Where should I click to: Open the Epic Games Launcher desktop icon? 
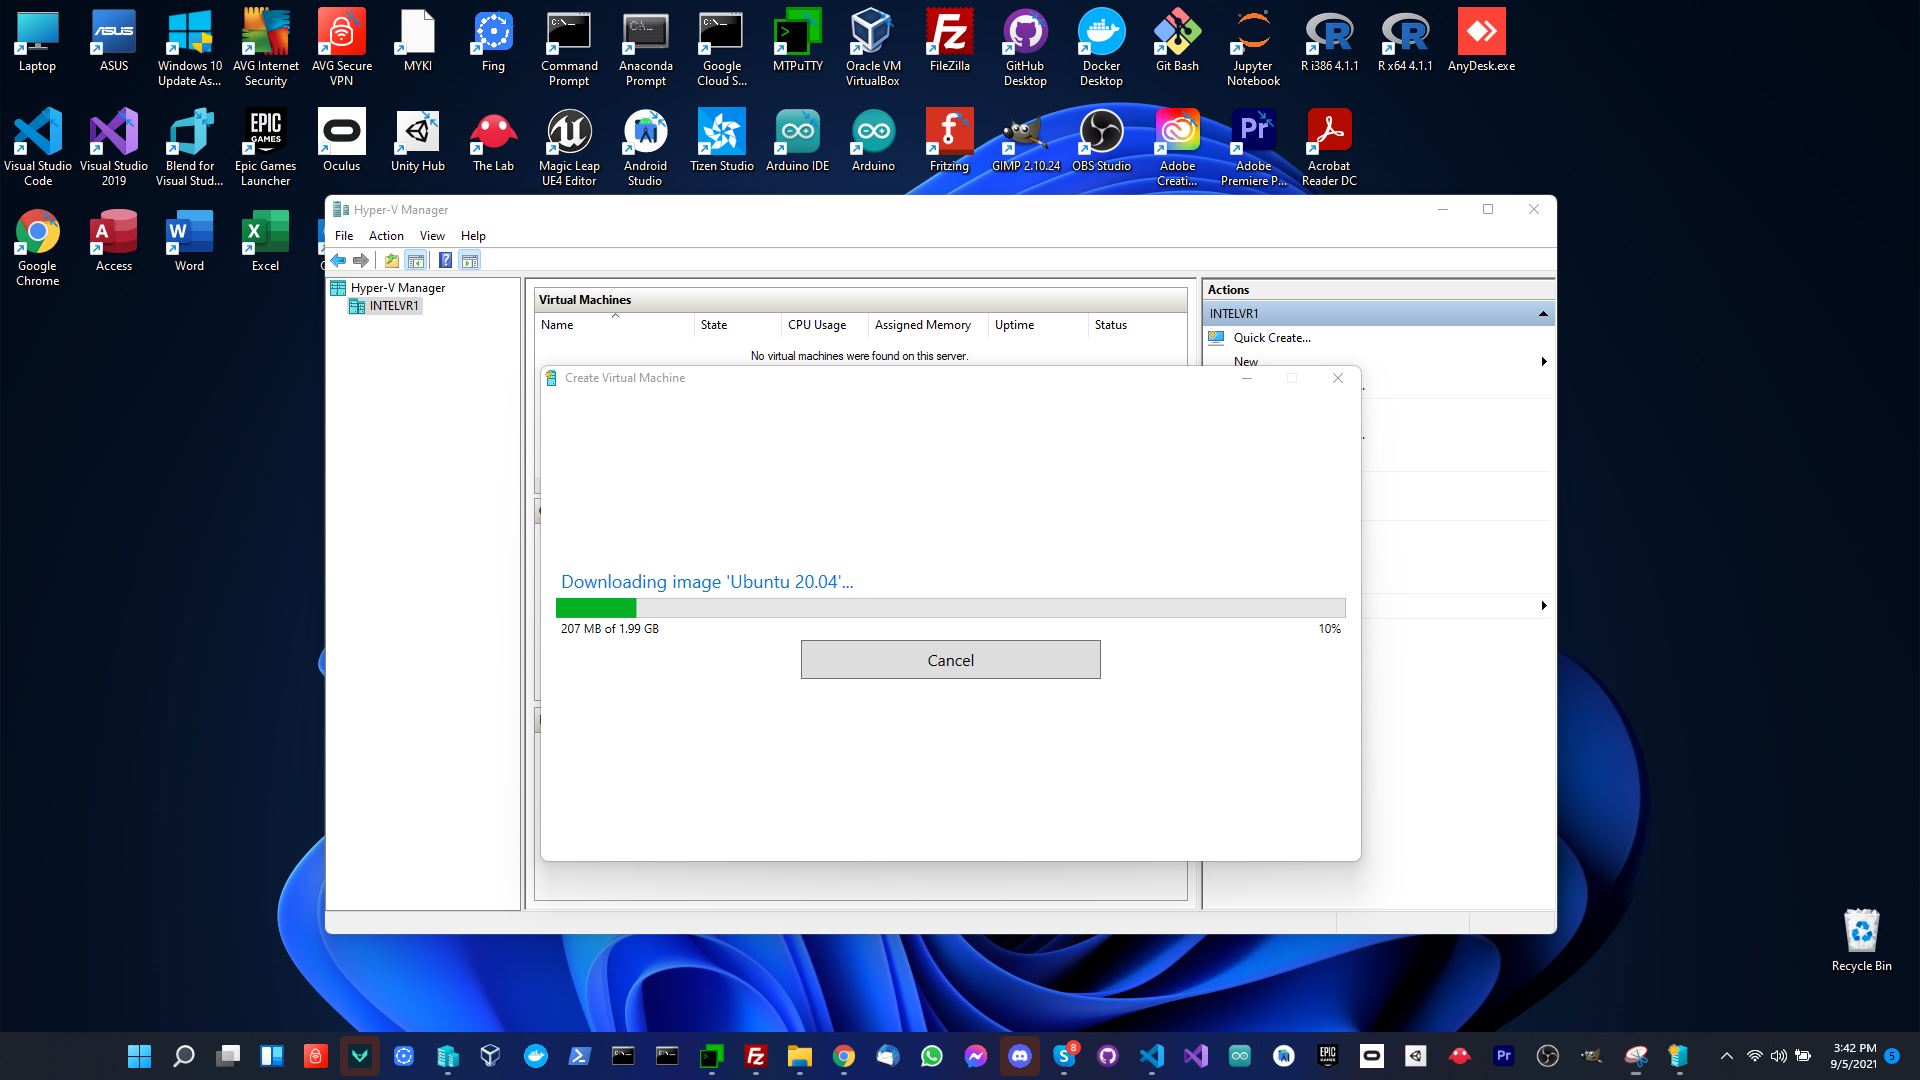click(265, 147)
